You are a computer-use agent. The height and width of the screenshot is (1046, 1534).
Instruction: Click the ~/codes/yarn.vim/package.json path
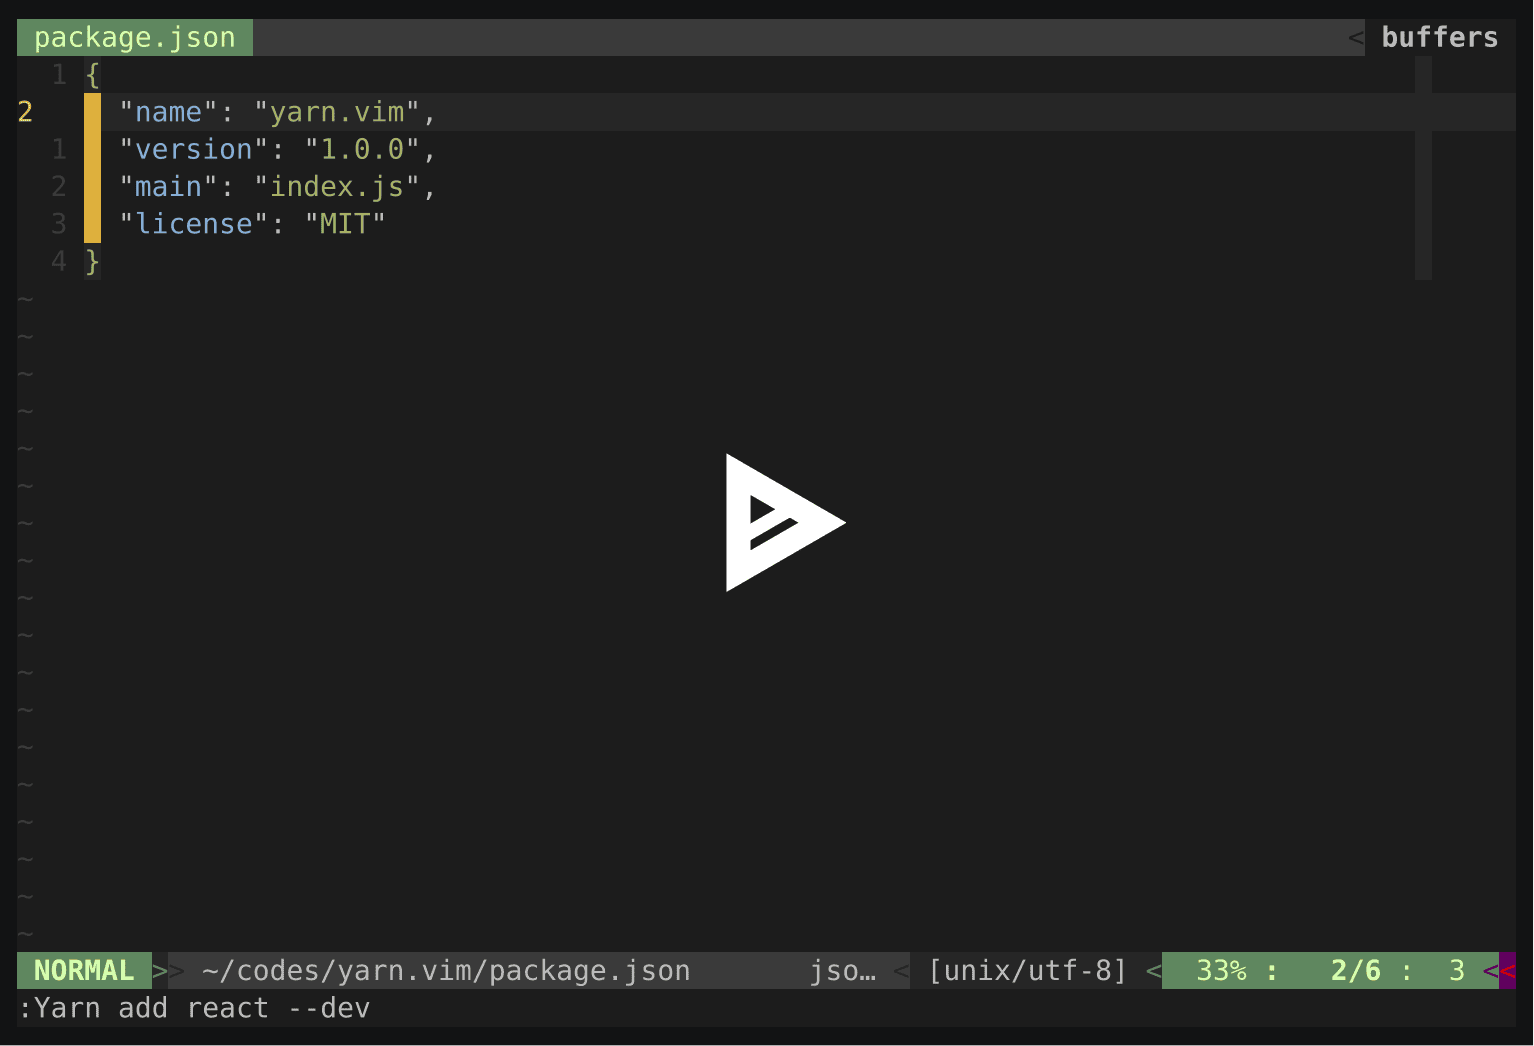pos(446,970)
